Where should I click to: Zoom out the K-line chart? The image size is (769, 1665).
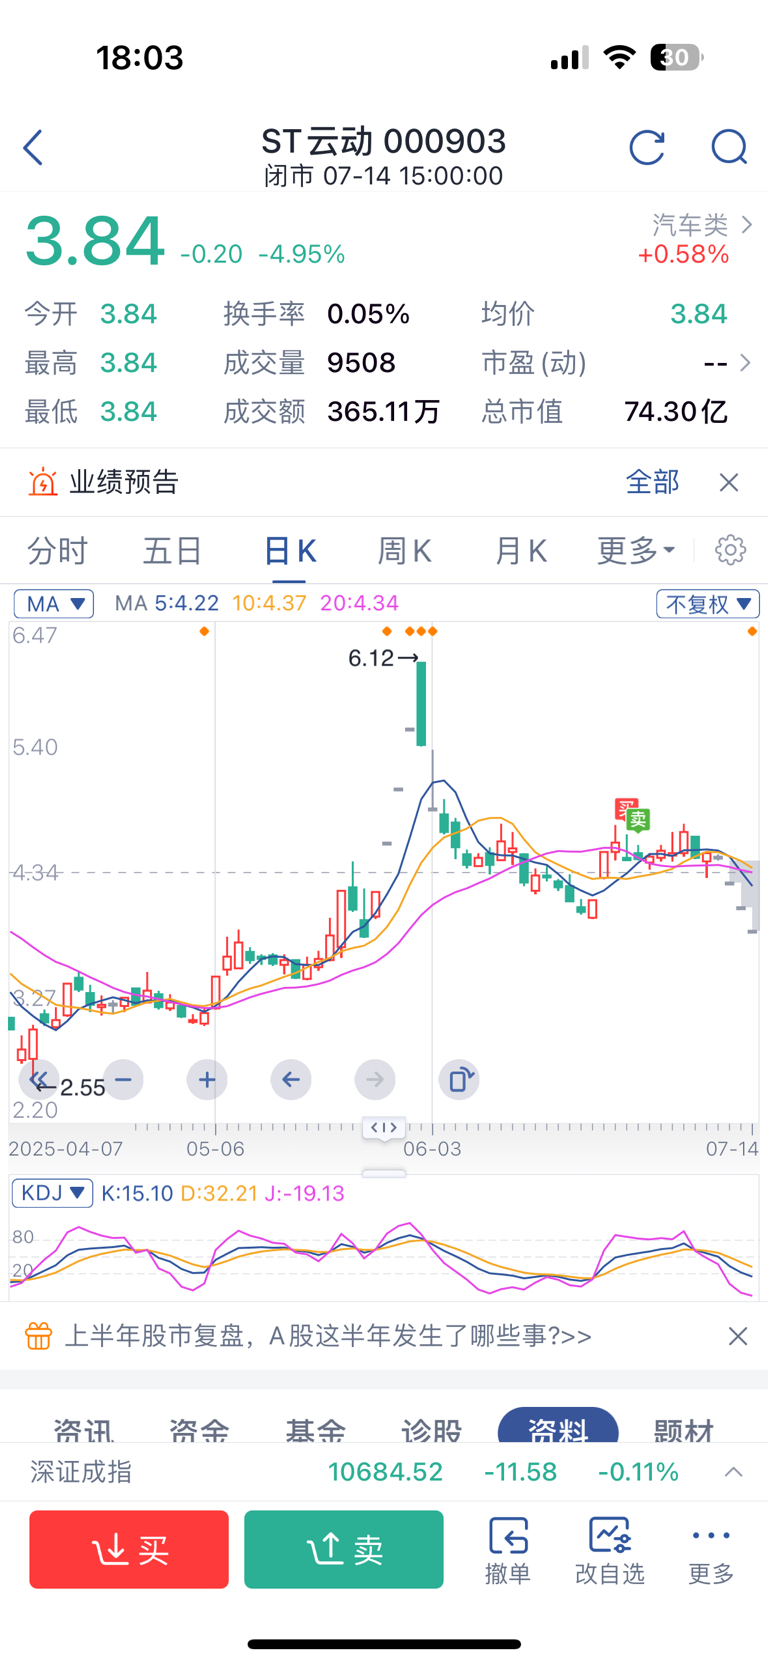tap(123, 1080)
